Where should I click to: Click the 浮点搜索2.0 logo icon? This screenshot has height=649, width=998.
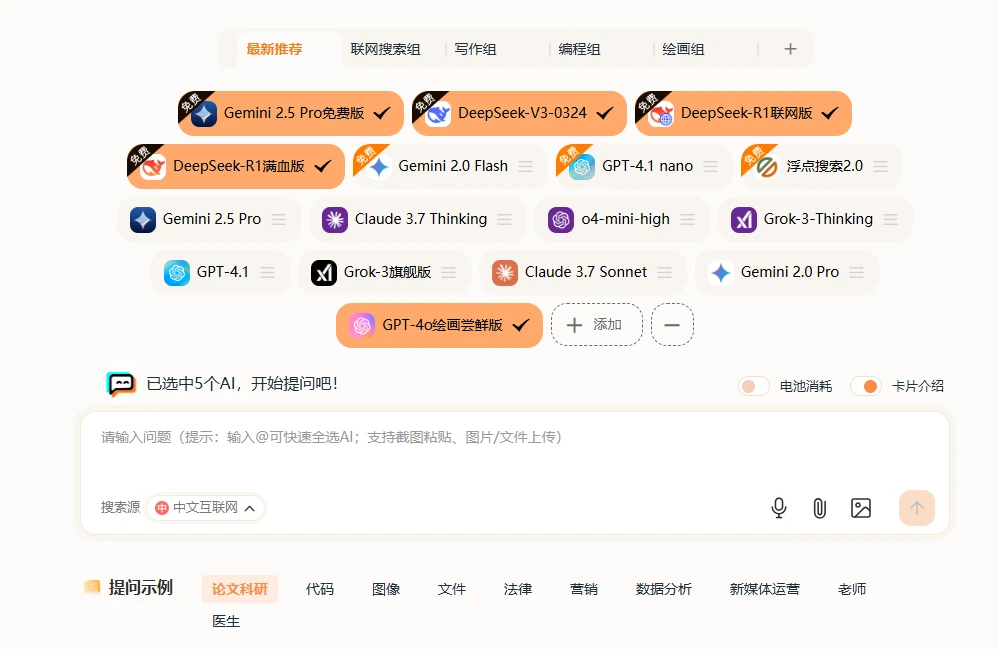click(x=767, y=167)
